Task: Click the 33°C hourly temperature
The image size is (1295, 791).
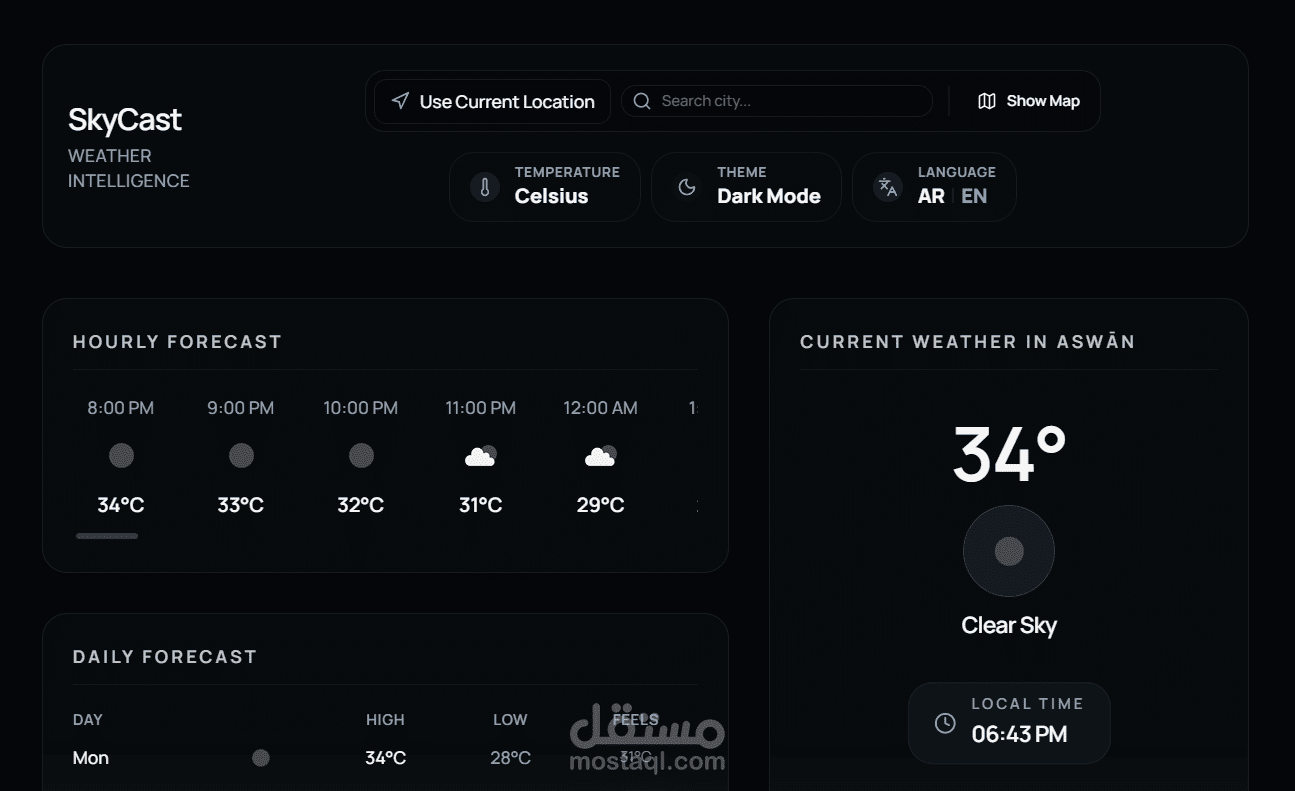Action: (x=241, y=505)
